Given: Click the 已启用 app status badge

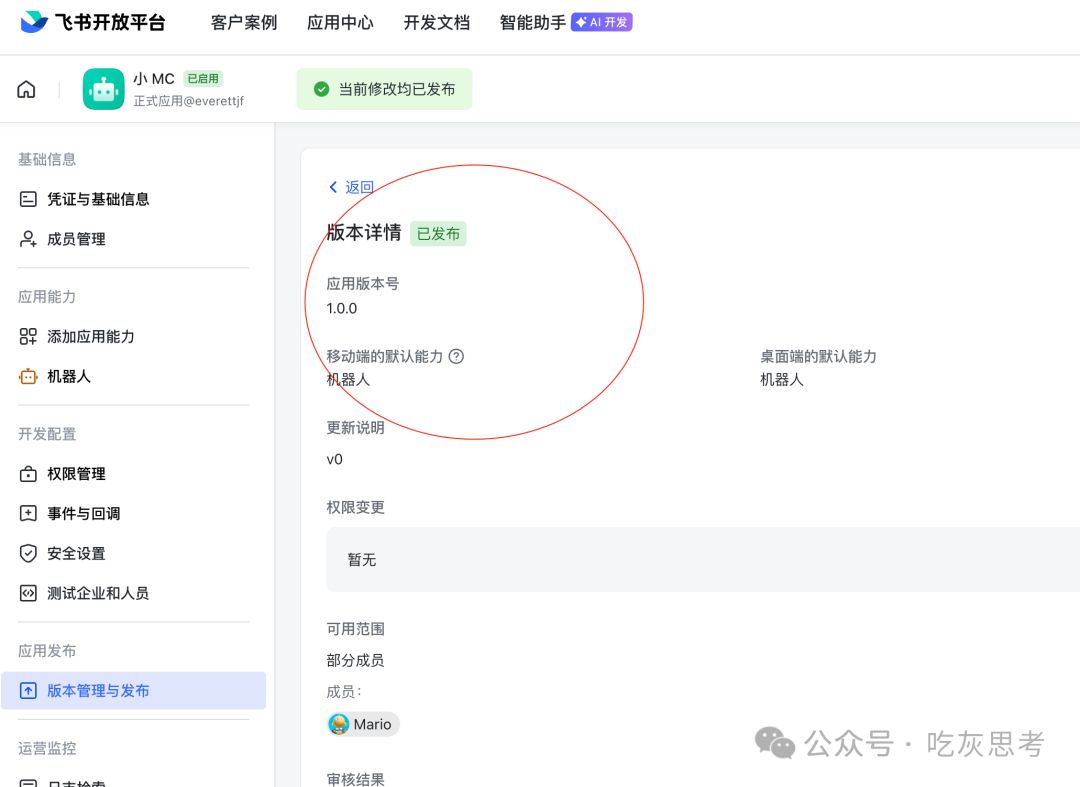Looking at the screenshot, I should pyautogui.click(x=203, y=78).
